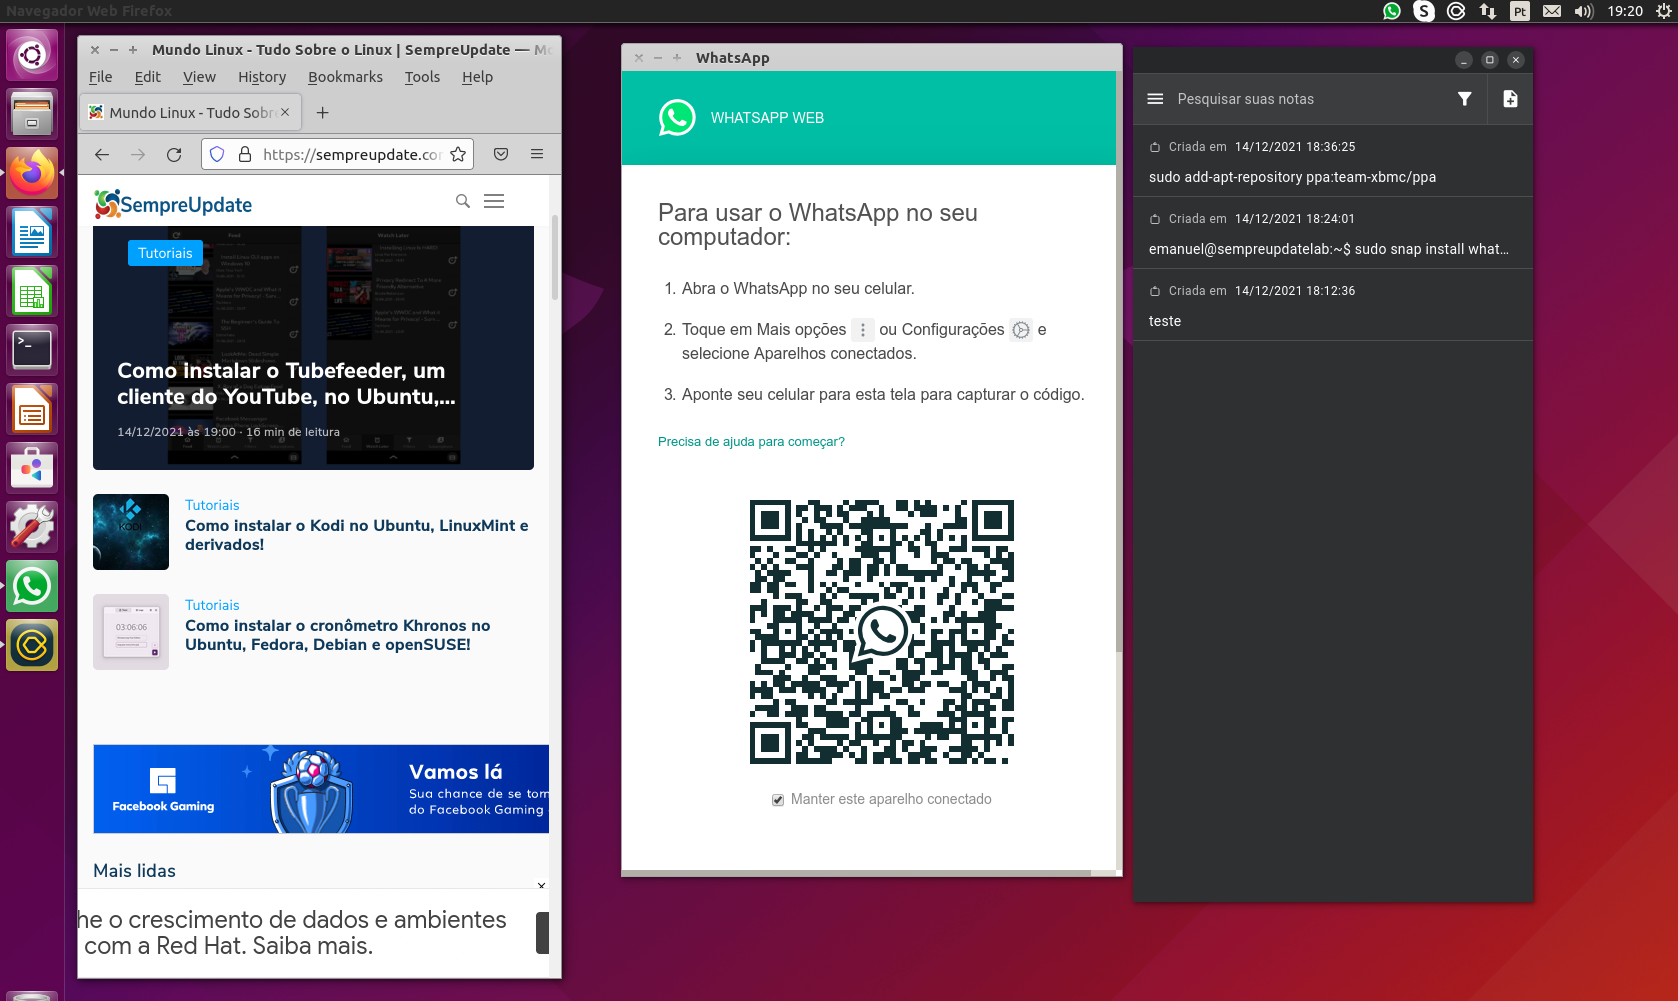Click the WhatsApp tray icon in top bar
1678x1001 pixels.
pyautogui.click(x=1392, y=11)
